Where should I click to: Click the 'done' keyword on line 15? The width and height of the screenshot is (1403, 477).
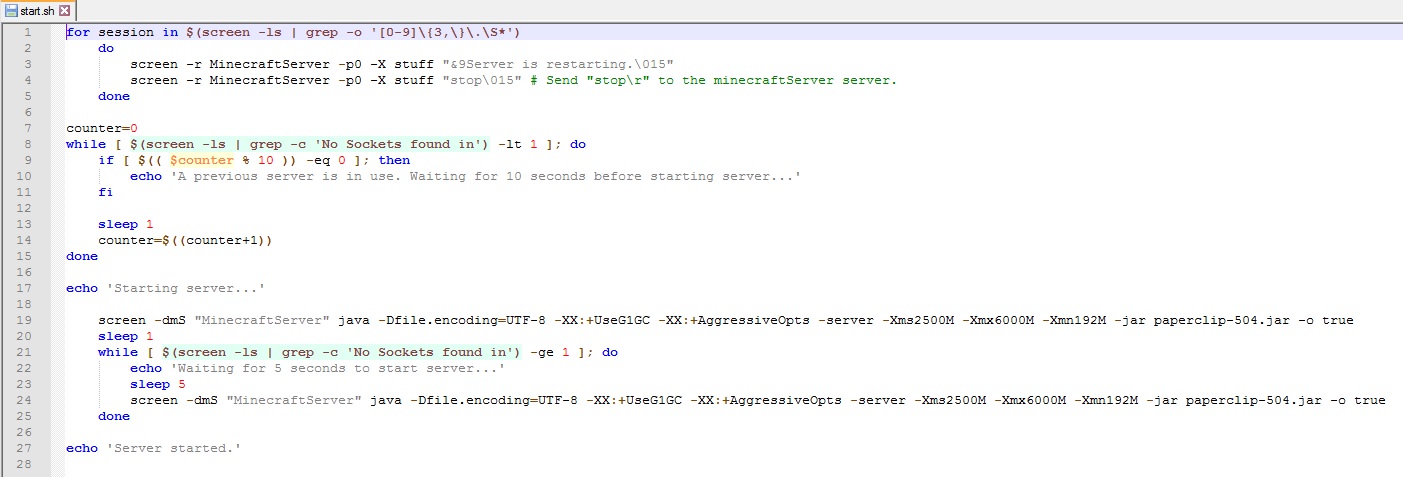pos(82,256)
